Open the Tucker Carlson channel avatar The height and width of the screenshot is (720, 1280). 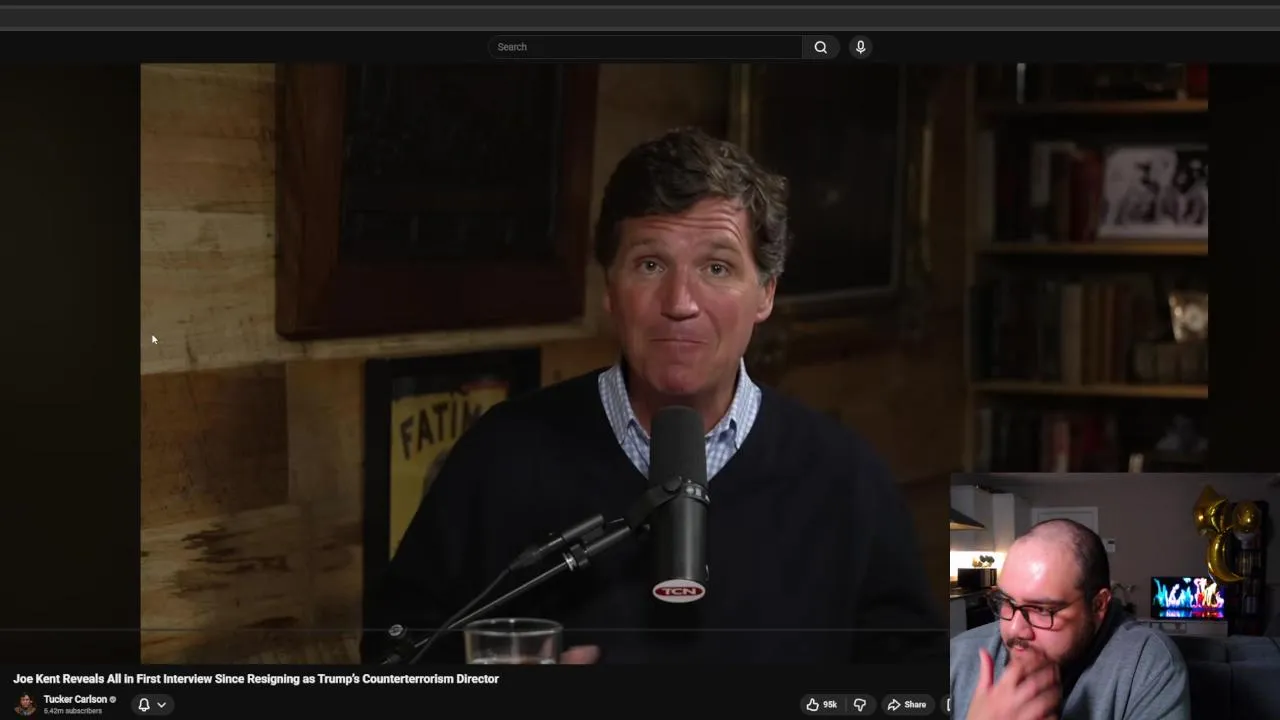click(x=25, y=704)
